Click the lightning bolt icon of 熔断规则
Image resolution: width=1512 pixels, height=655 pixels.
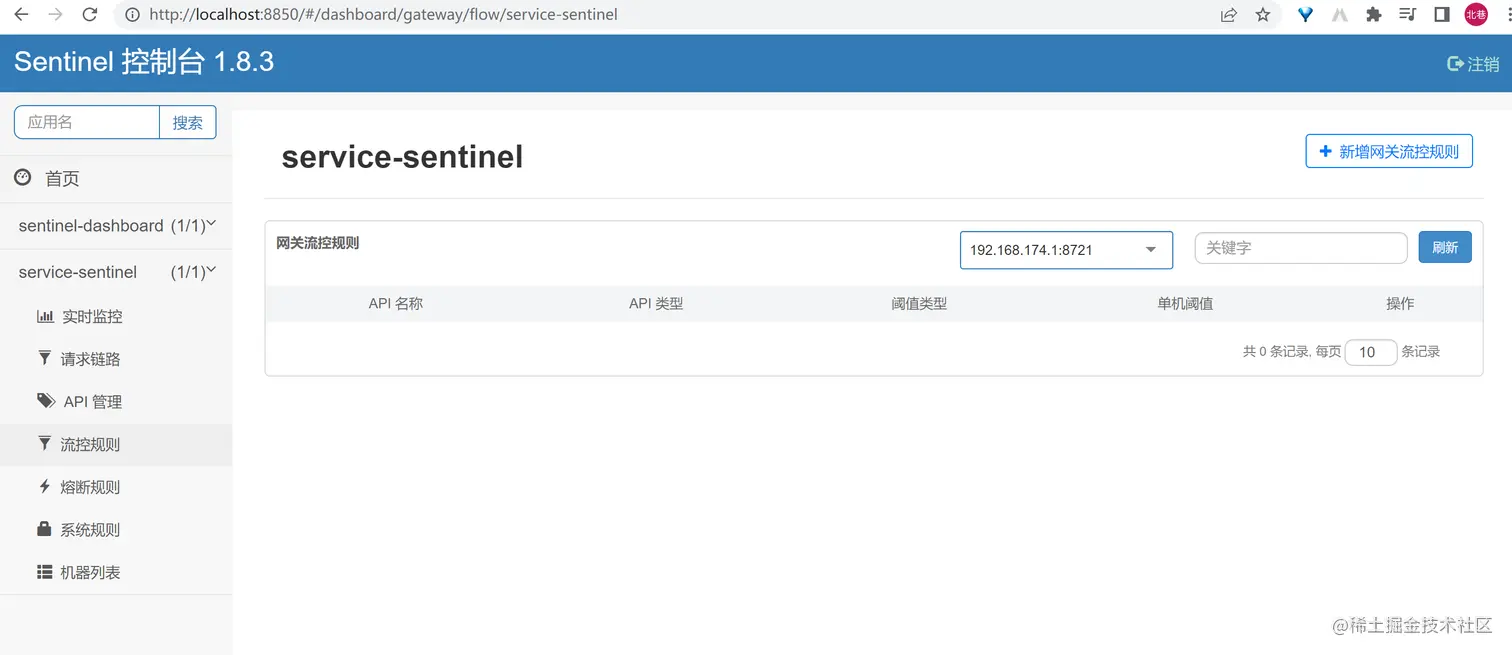(44, 486)
